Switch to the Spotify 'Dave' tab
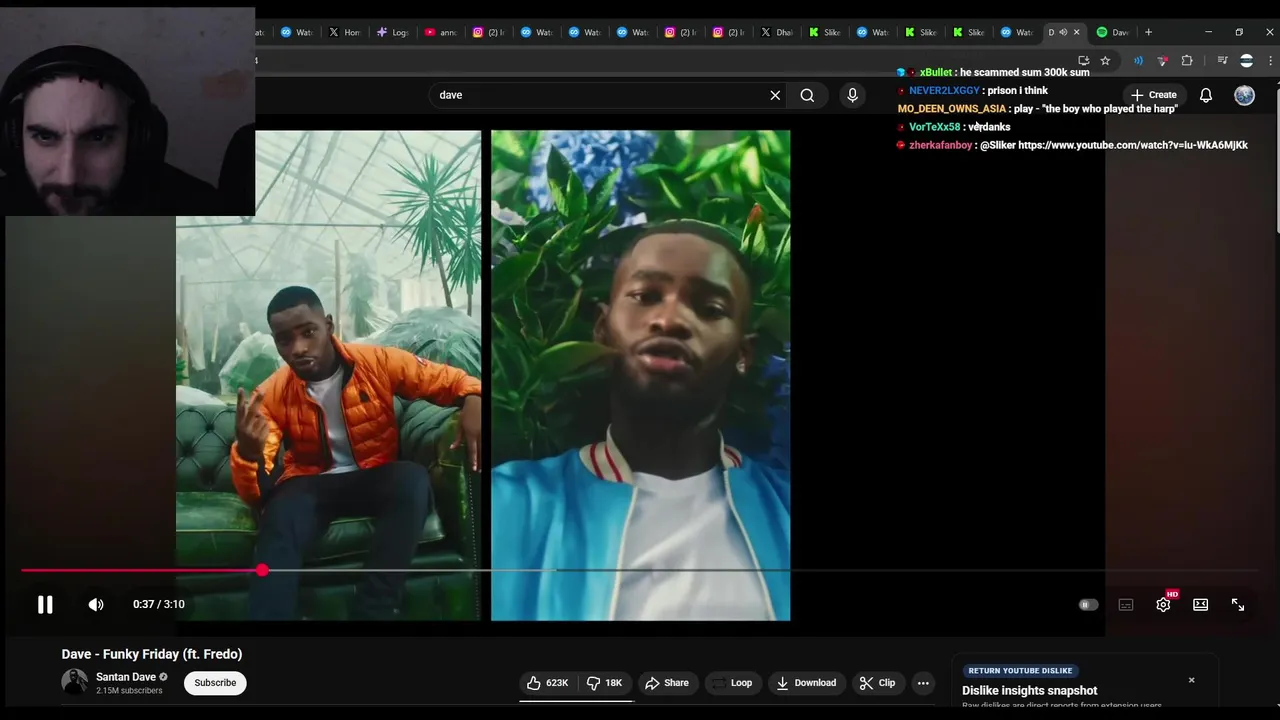Viewport: 1280px width, 720px height. click(1112, 32)
